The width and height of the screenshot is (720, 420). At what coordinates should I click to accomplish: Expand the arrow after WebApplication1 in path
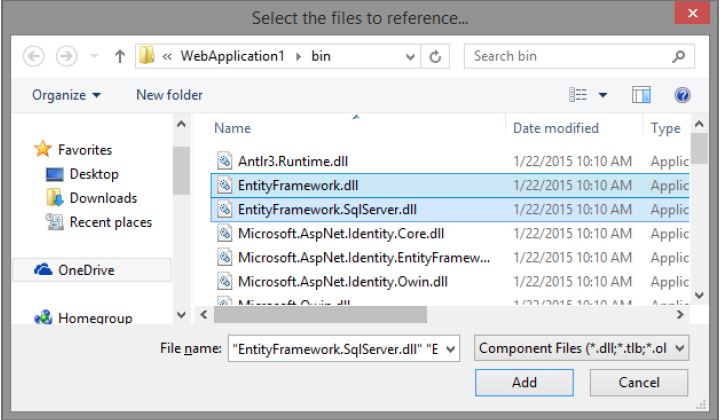298,56
